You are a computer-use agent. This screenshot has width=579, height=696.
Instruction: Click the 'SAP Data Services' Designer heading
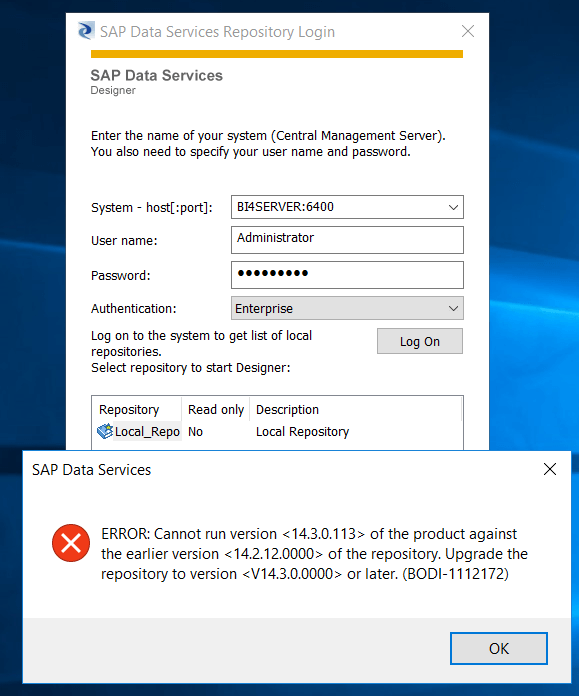pyautogui.click(x=156, y=75)
